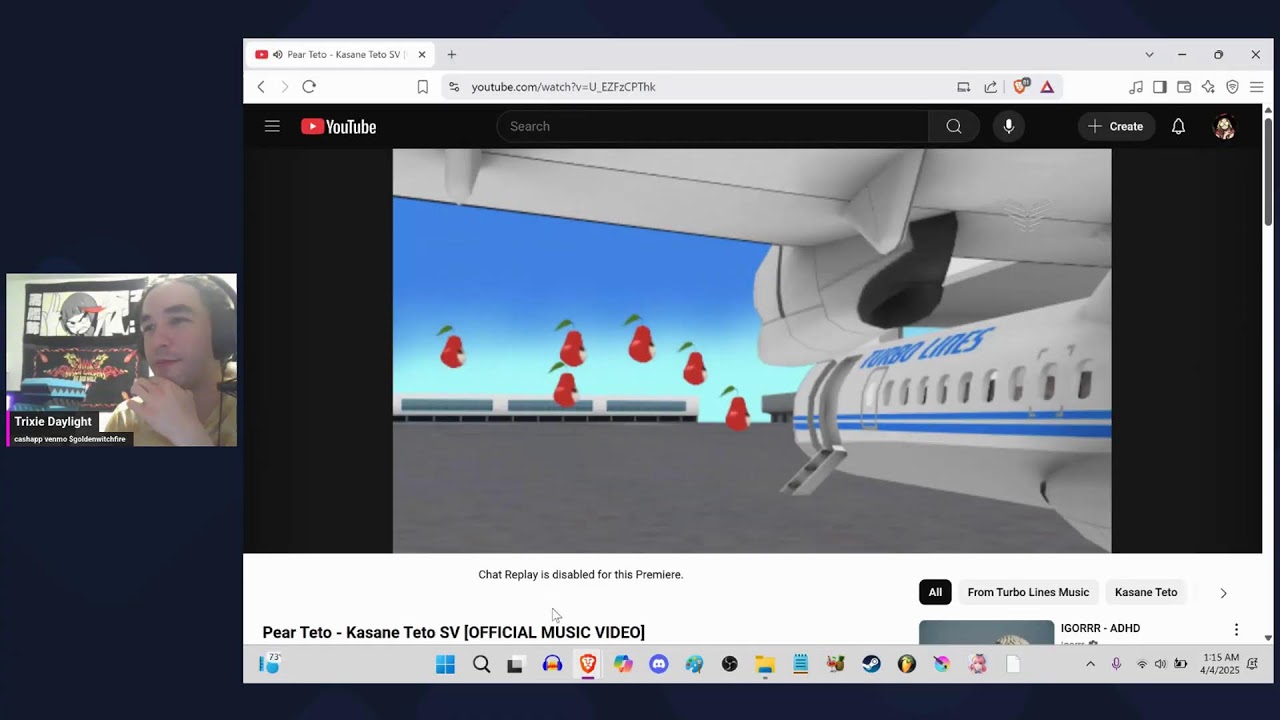Click the browser back arrow

pyautogui.click(x=261, y=87)
